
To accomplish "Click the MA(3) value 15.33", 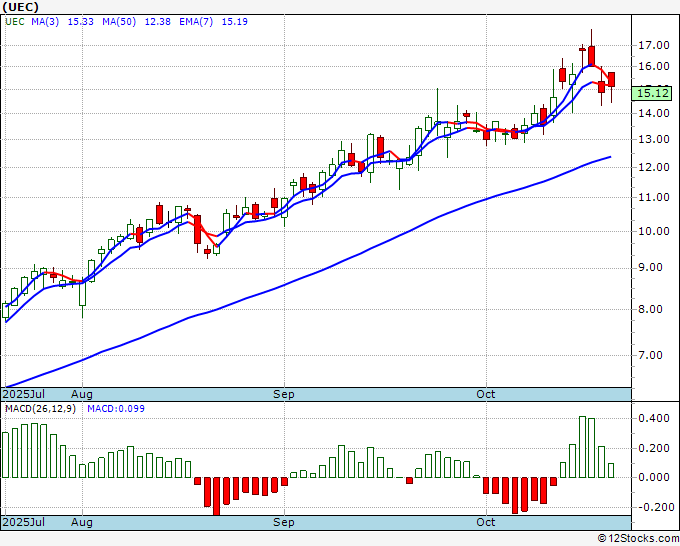I will (x=81, y=22).
